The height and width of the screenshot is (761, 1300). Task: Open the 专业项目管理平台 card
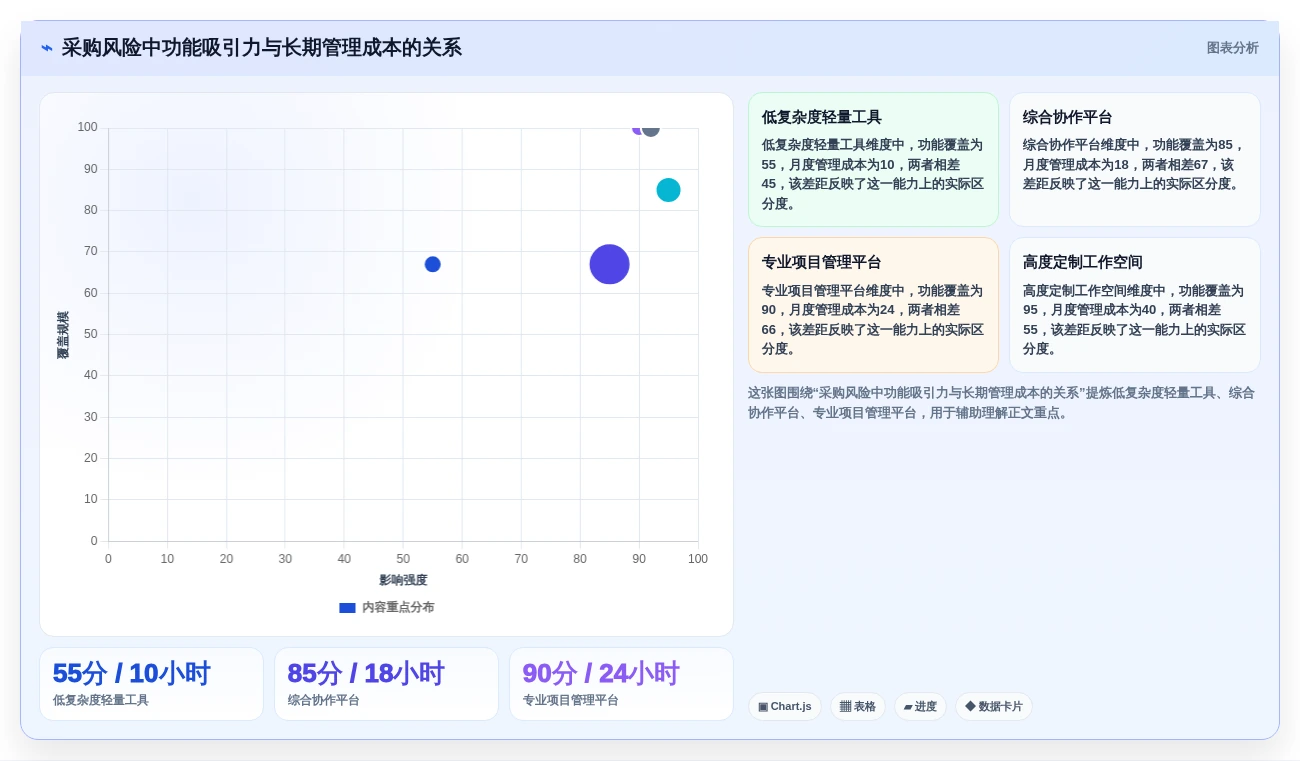coord(873,305)
